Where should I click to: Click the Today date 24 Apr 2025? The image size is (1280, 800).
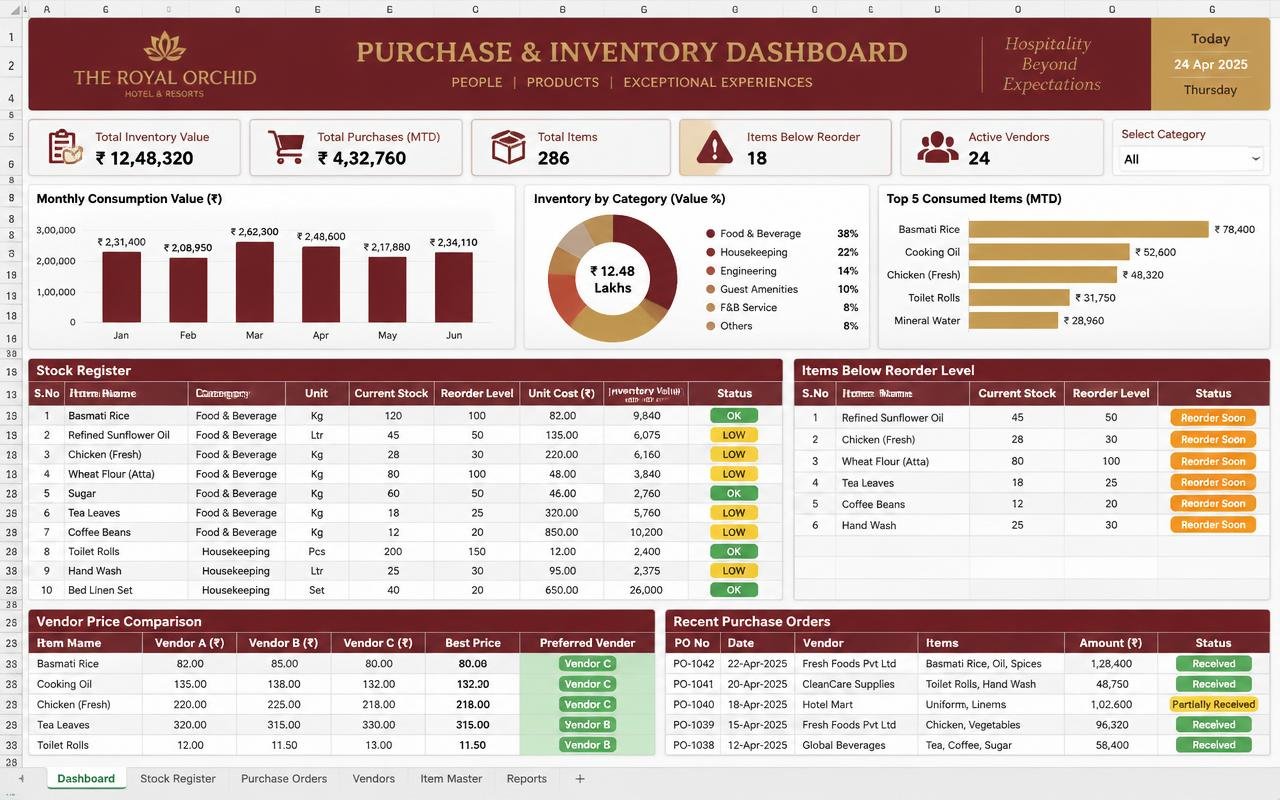[x=1210, y=64]
